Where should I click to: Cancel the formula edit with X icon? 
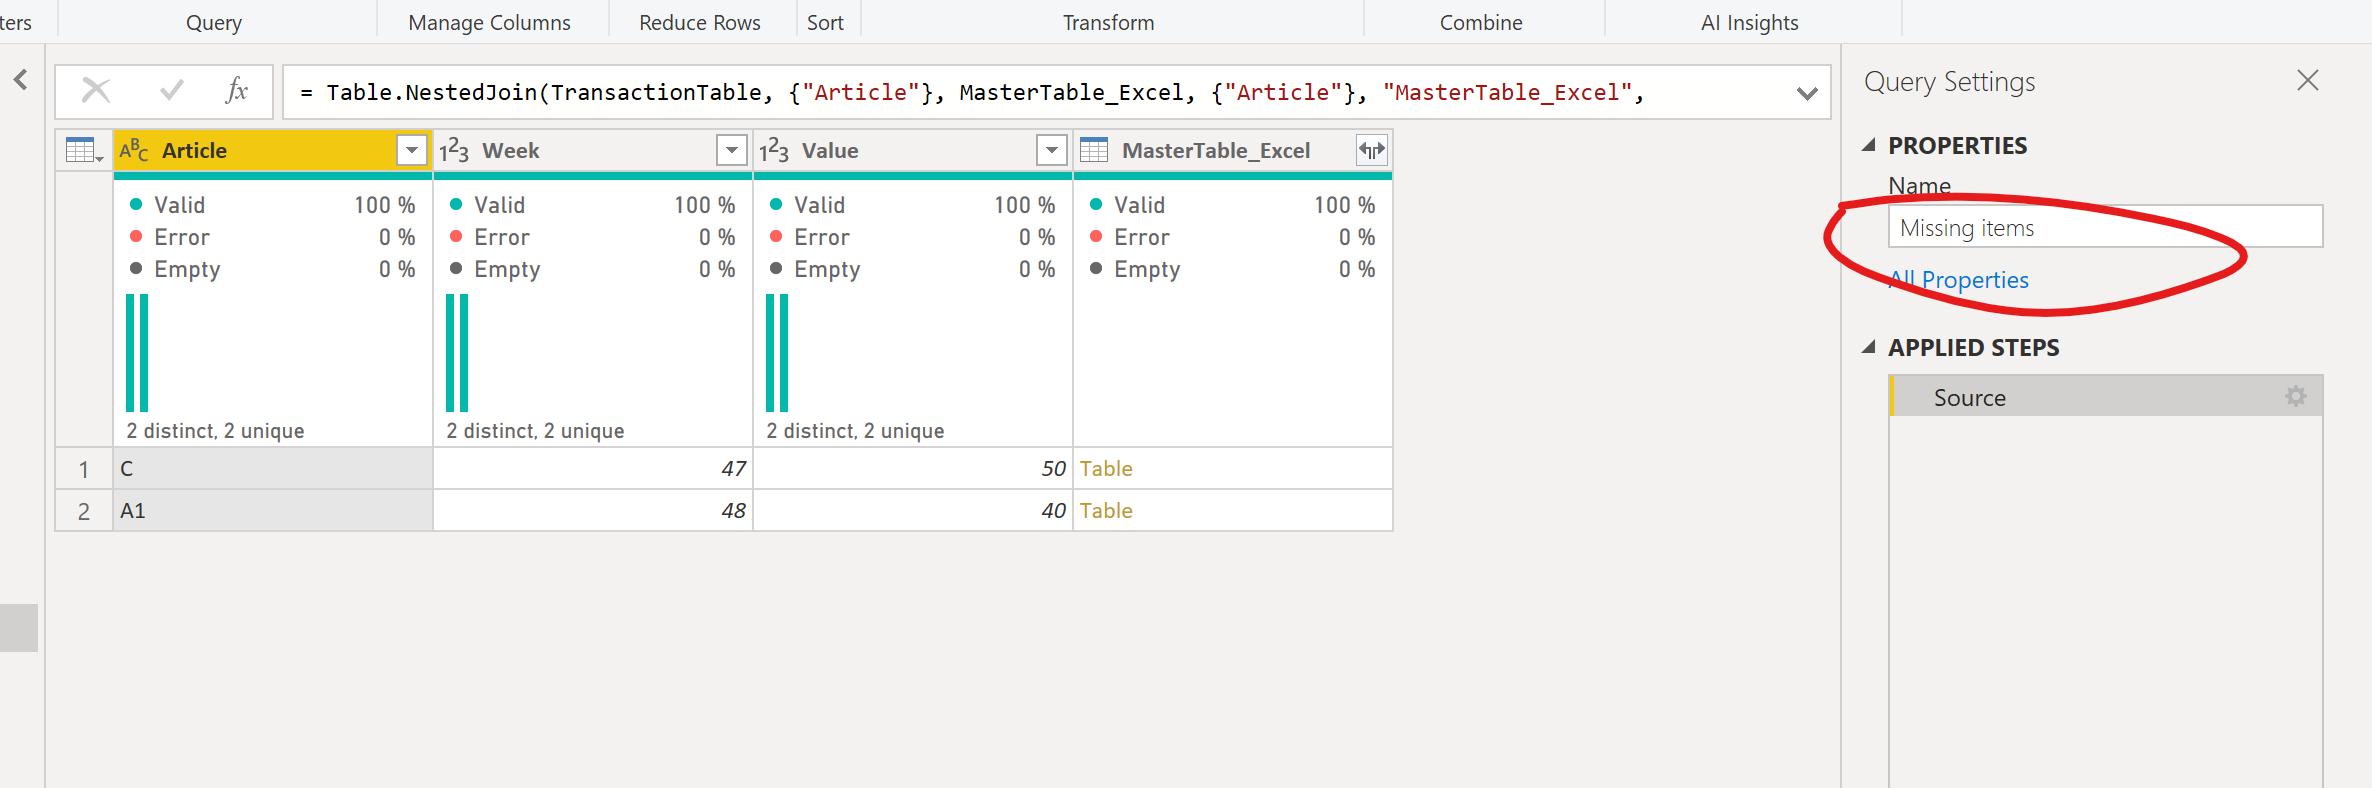(96, 91)
